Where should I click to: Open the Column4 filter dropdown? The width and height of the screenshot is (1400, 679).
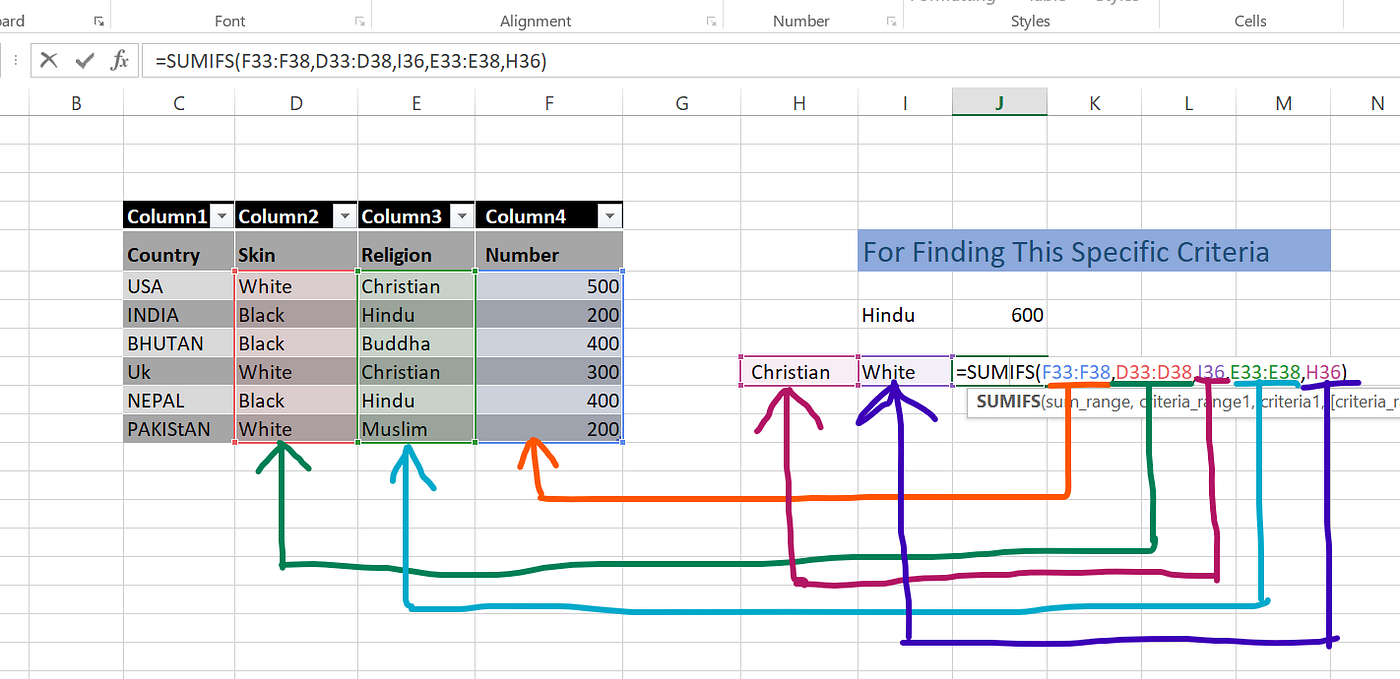pyautogui.click(x=610, y=215)
